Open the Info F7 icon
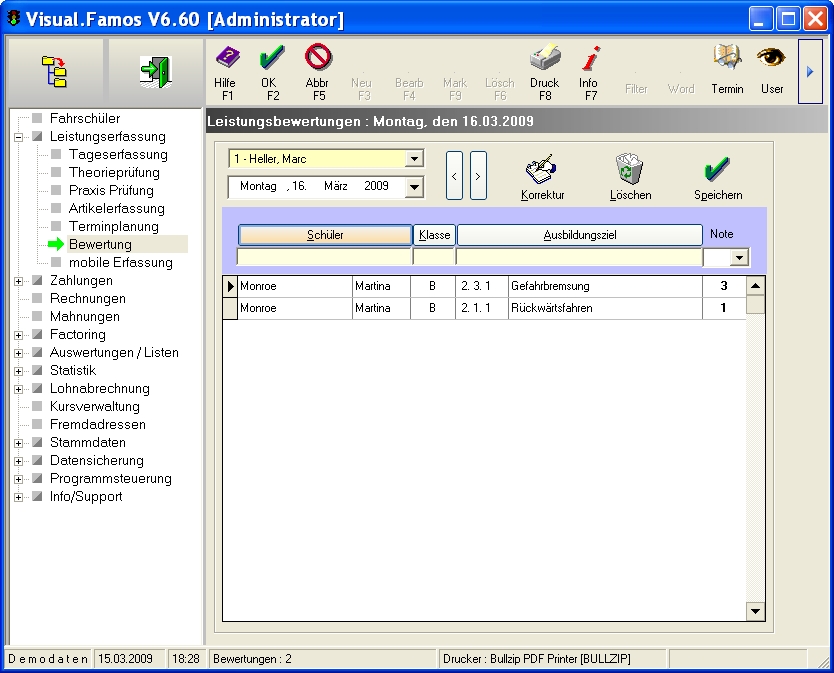834x673 pixels. point(589,60)
